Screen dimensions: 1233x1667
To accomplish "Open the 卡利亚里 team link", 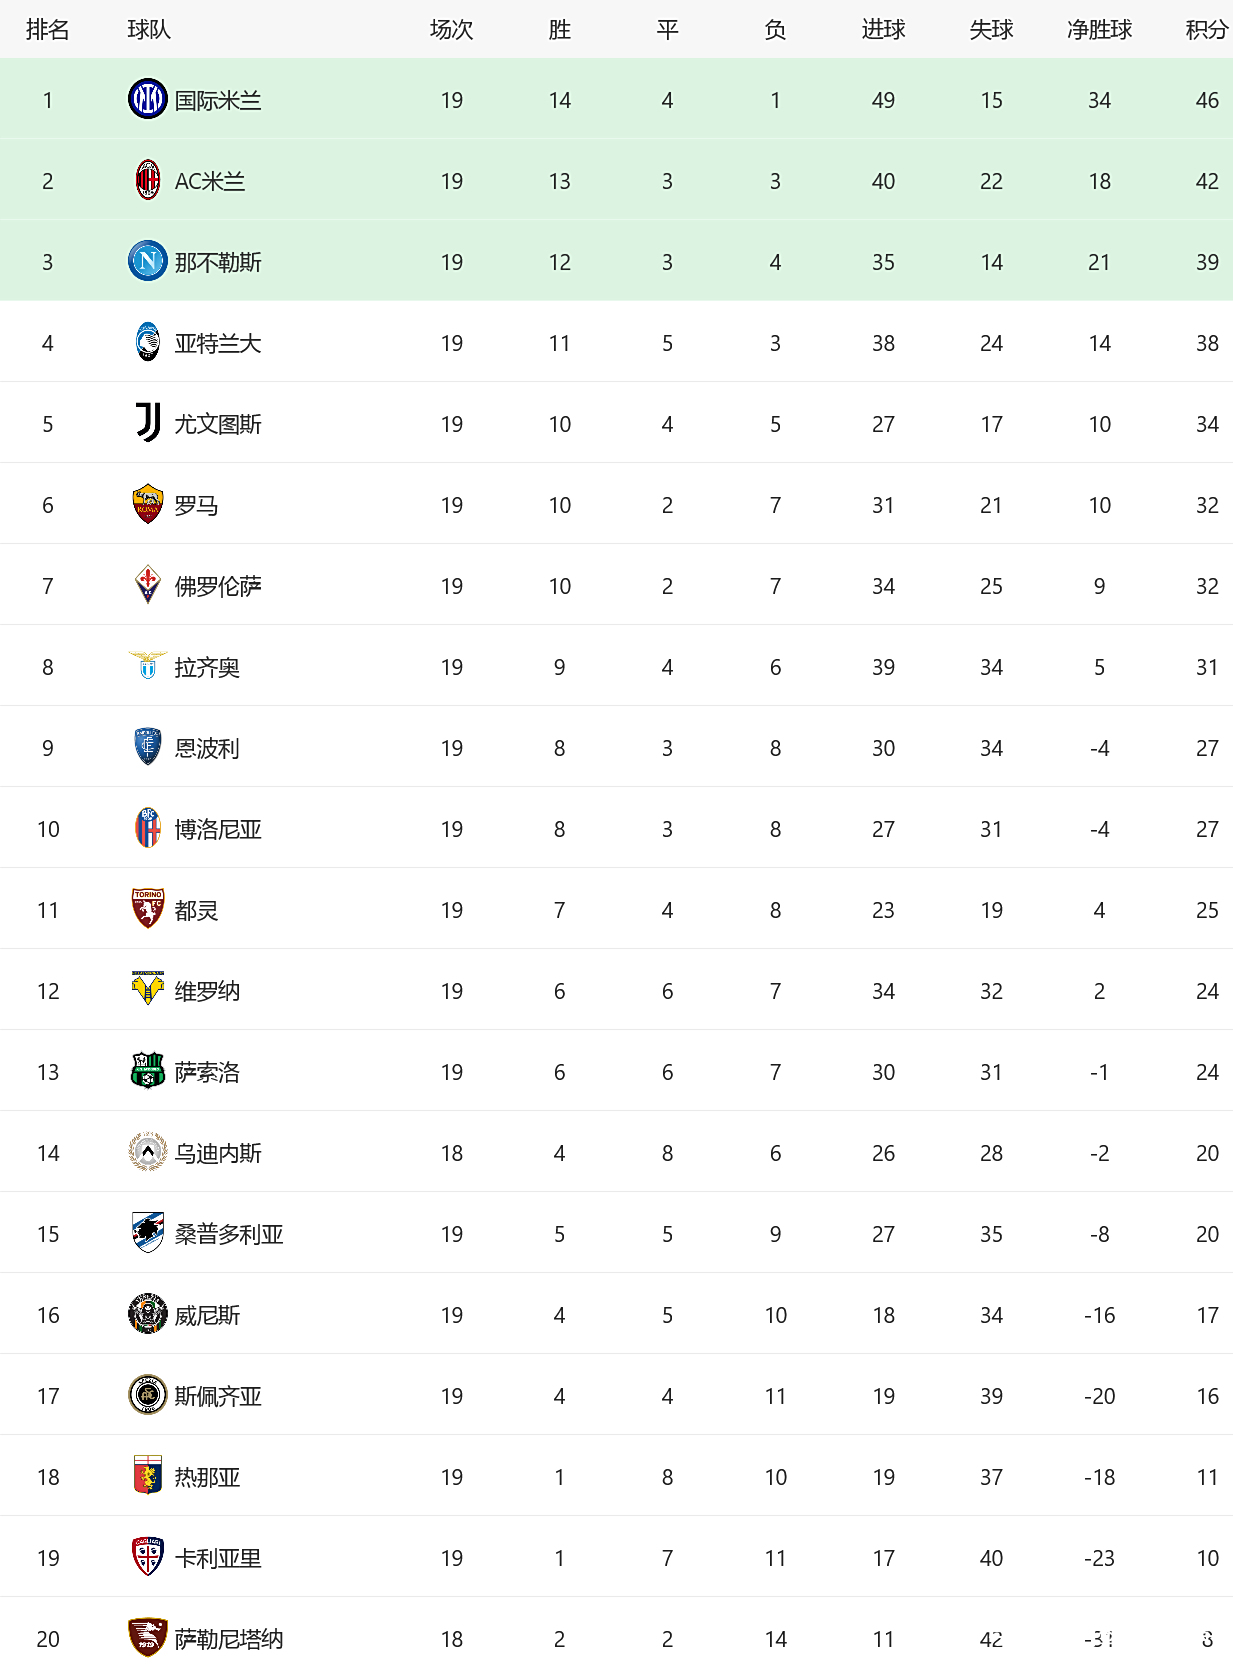I will (218, 1558).
